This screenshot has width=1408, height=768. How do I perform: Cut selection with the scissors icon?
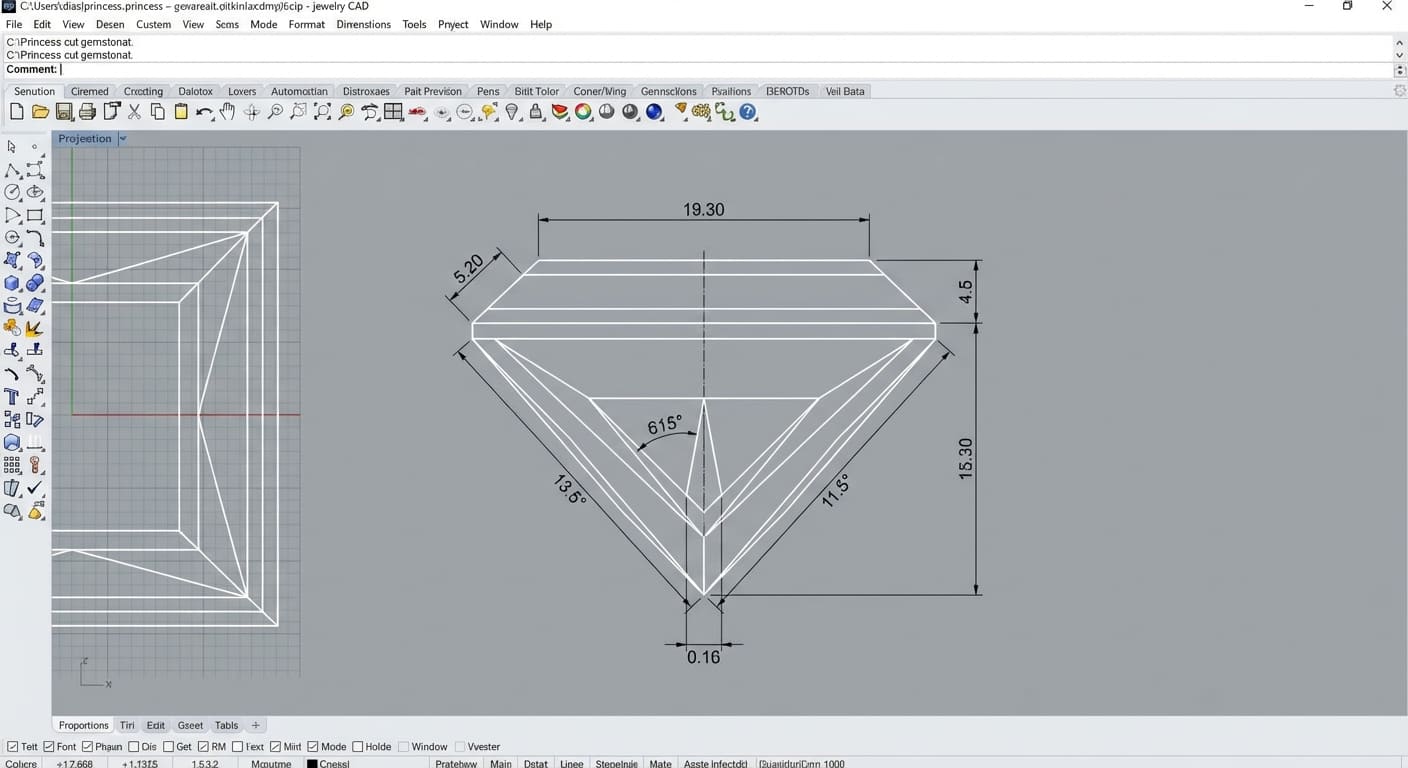click(x=134, y=112)
